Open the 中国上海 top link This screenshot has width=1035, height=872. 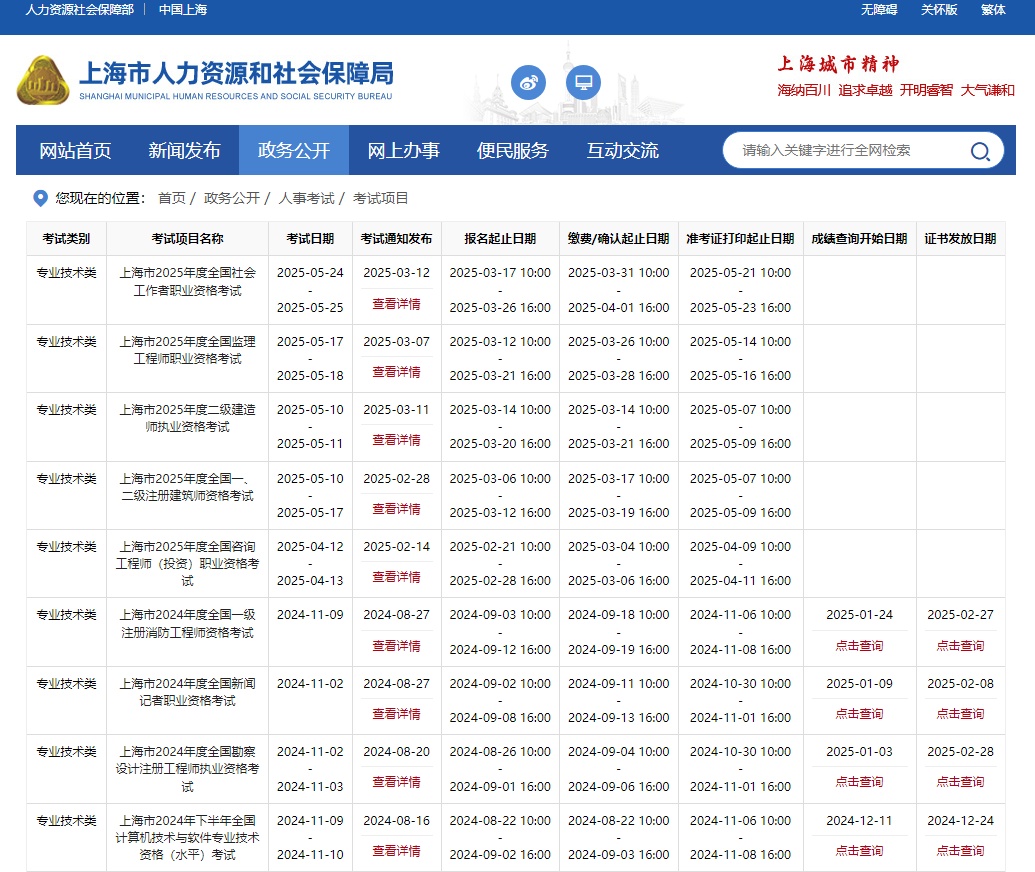tap(183, 10)
